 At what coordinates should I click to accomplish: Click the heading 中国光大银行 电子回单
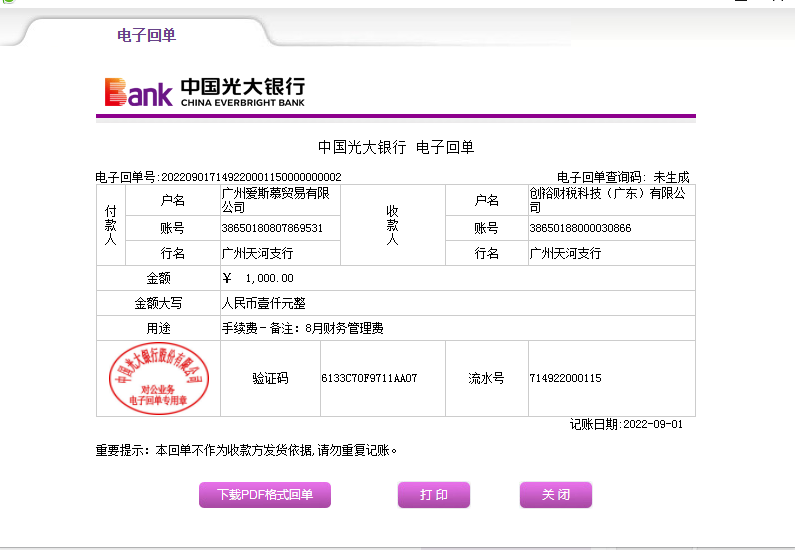[x=396, y=148]
